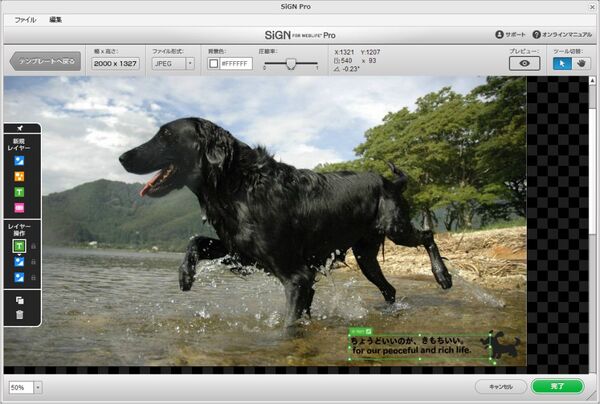Open the 編集 menu

pyautogui.click(x=55, y=20)
